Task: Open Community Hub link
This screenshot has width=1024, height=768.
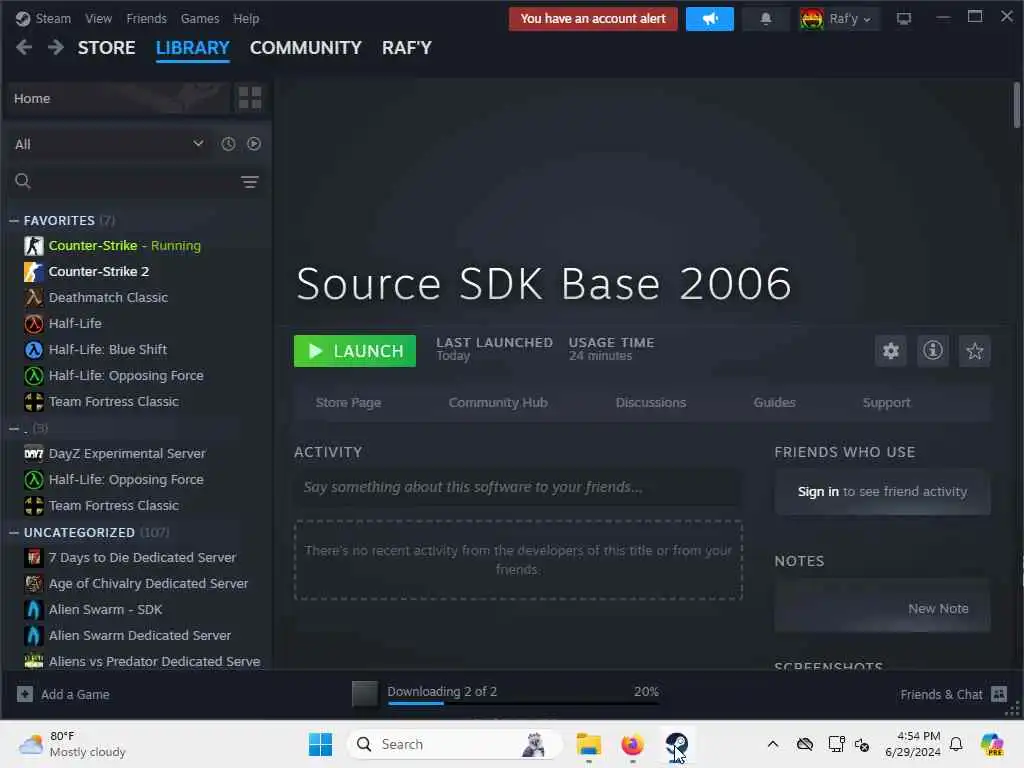Action: 498,403
